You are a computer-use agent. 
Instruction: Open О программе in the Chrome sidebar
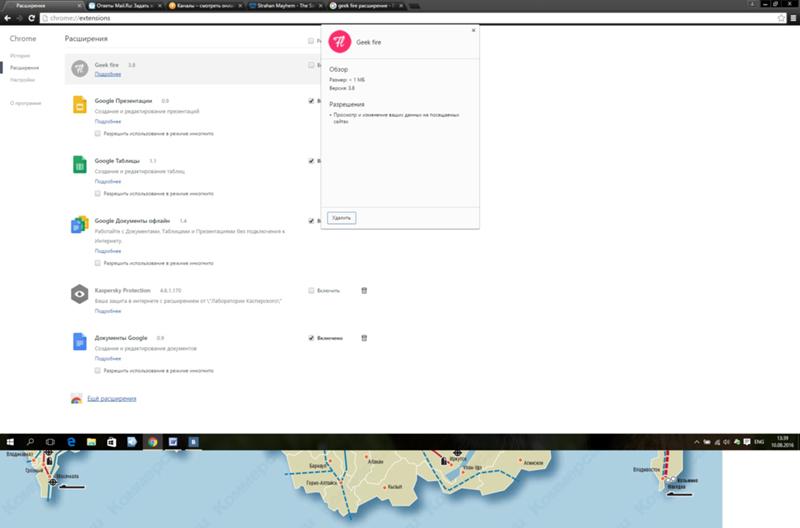click(26, 103)
